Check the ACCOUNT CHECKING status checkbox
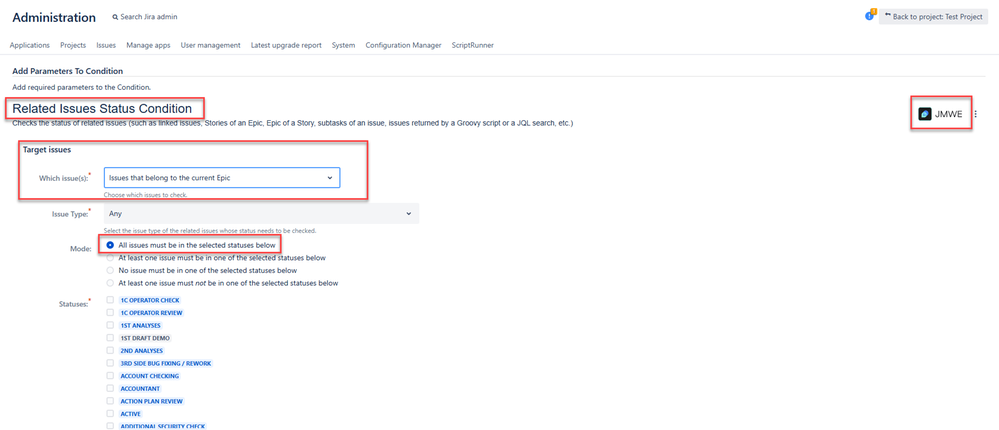Viewport: 999px width, 430px height. pyautogui.click(x=110, y=376)
